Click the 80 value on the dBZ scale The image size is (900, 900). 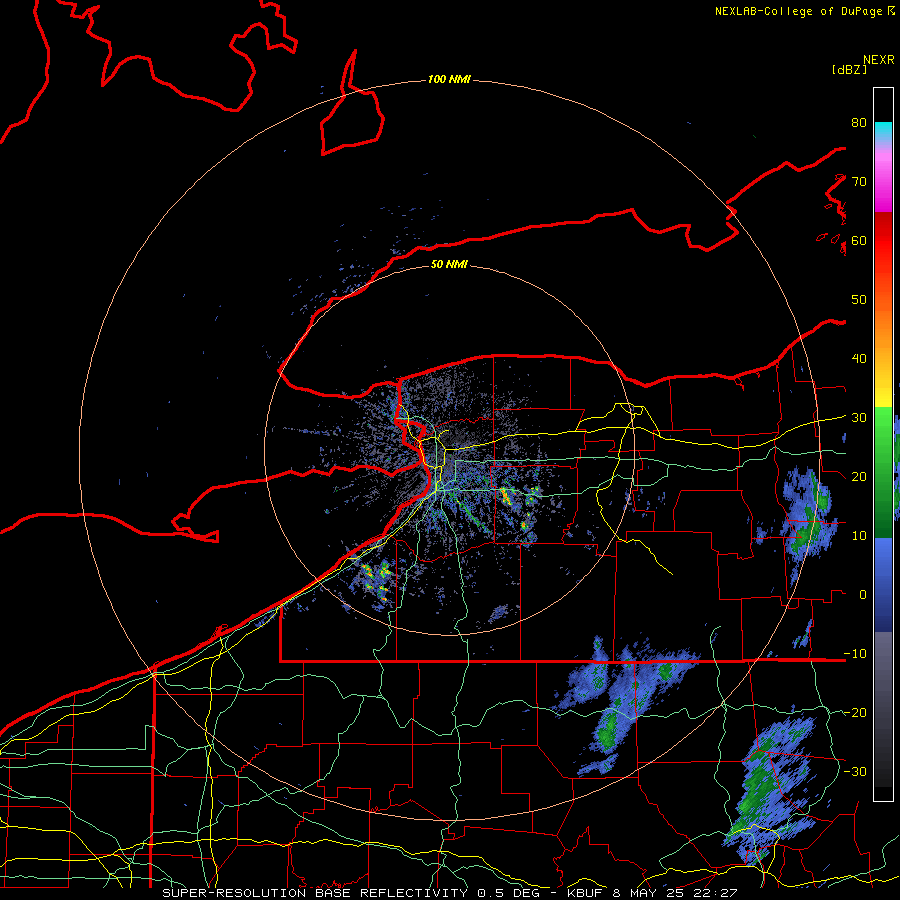click(x=859, y=123)
